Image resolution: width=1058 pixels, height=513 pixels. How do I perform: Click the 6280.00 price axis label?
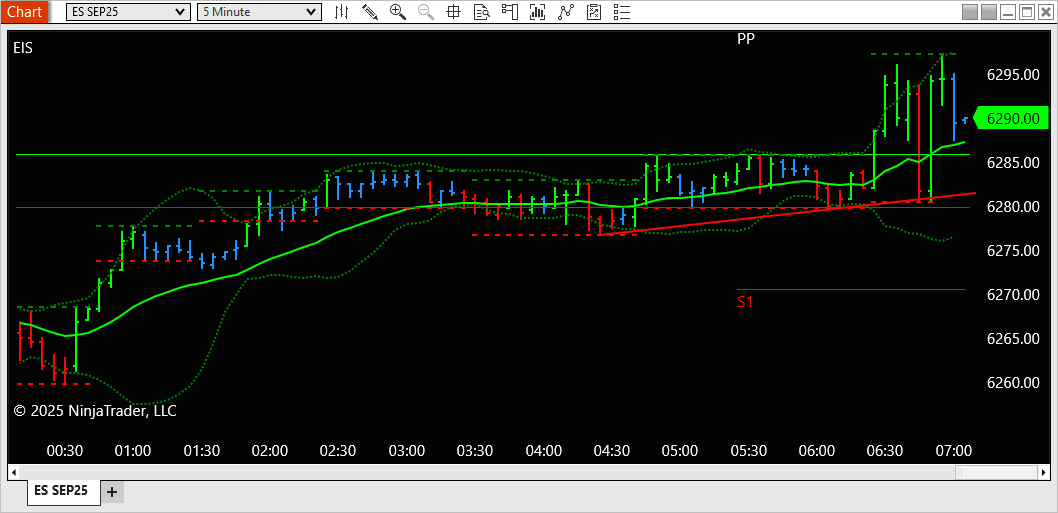pyautogui.click(x=1013, y=207)
